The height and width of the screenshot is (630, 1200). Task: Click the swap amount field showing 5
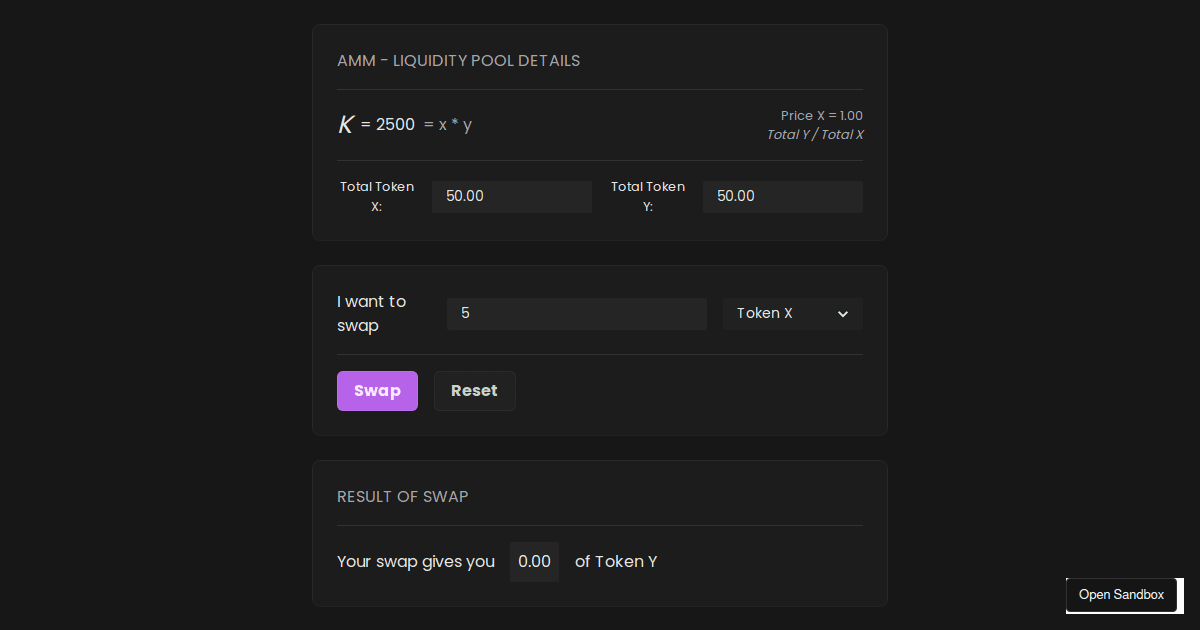tap(576, 313)
